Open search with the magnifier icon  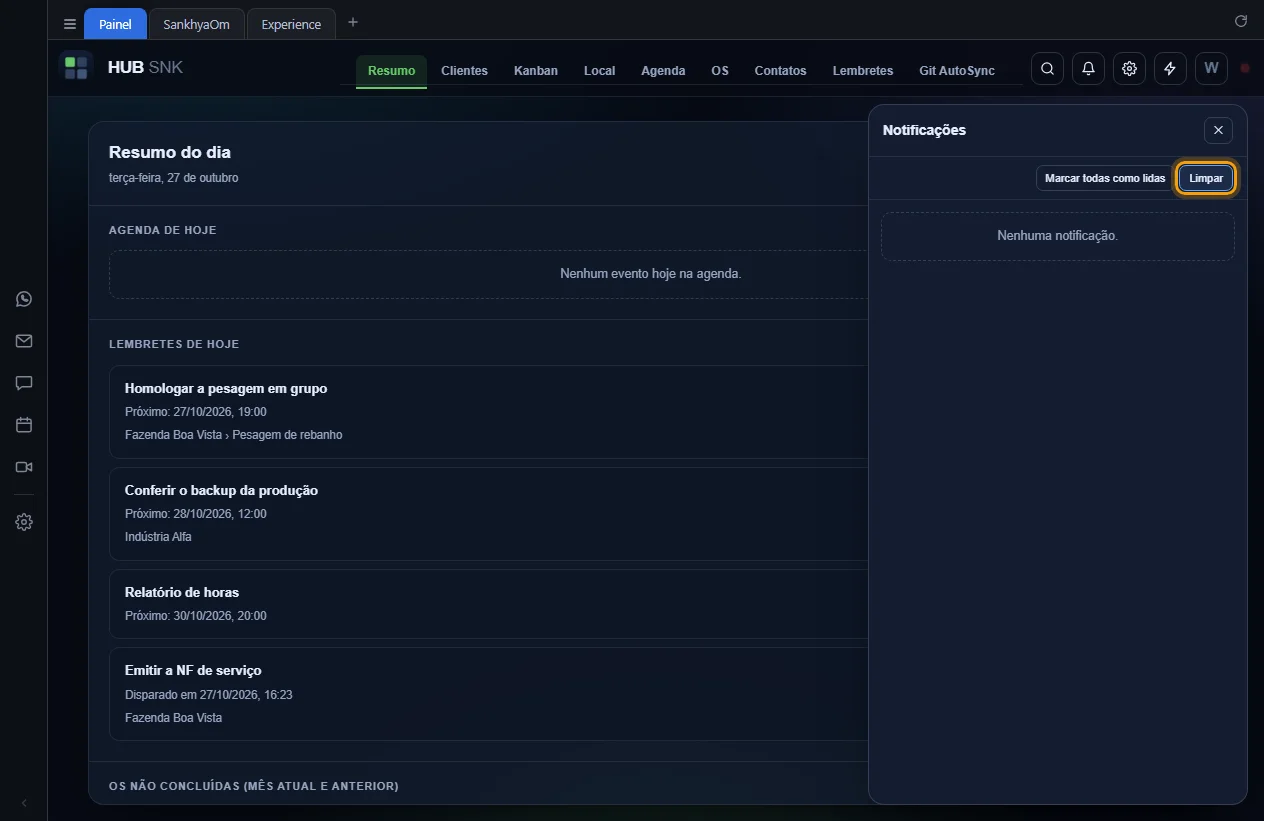tap(1047, 68)
